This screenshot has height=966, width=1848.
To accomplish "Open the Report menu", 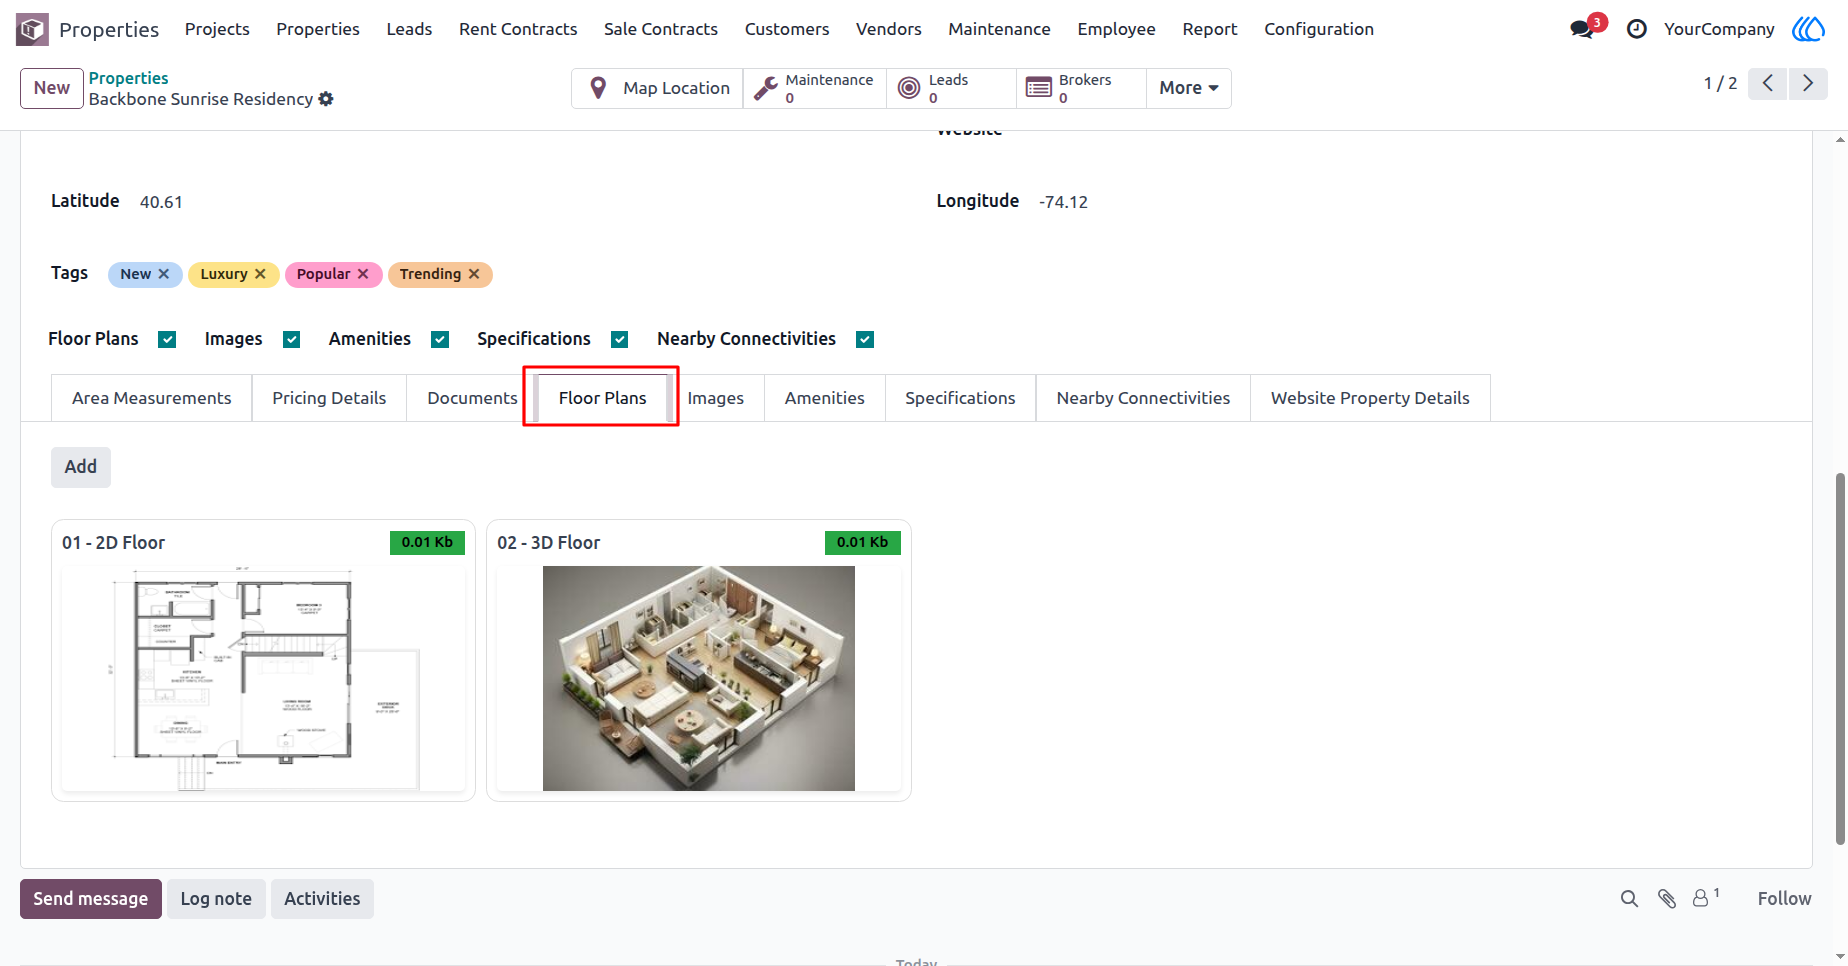I will (x=1210, y=29).
